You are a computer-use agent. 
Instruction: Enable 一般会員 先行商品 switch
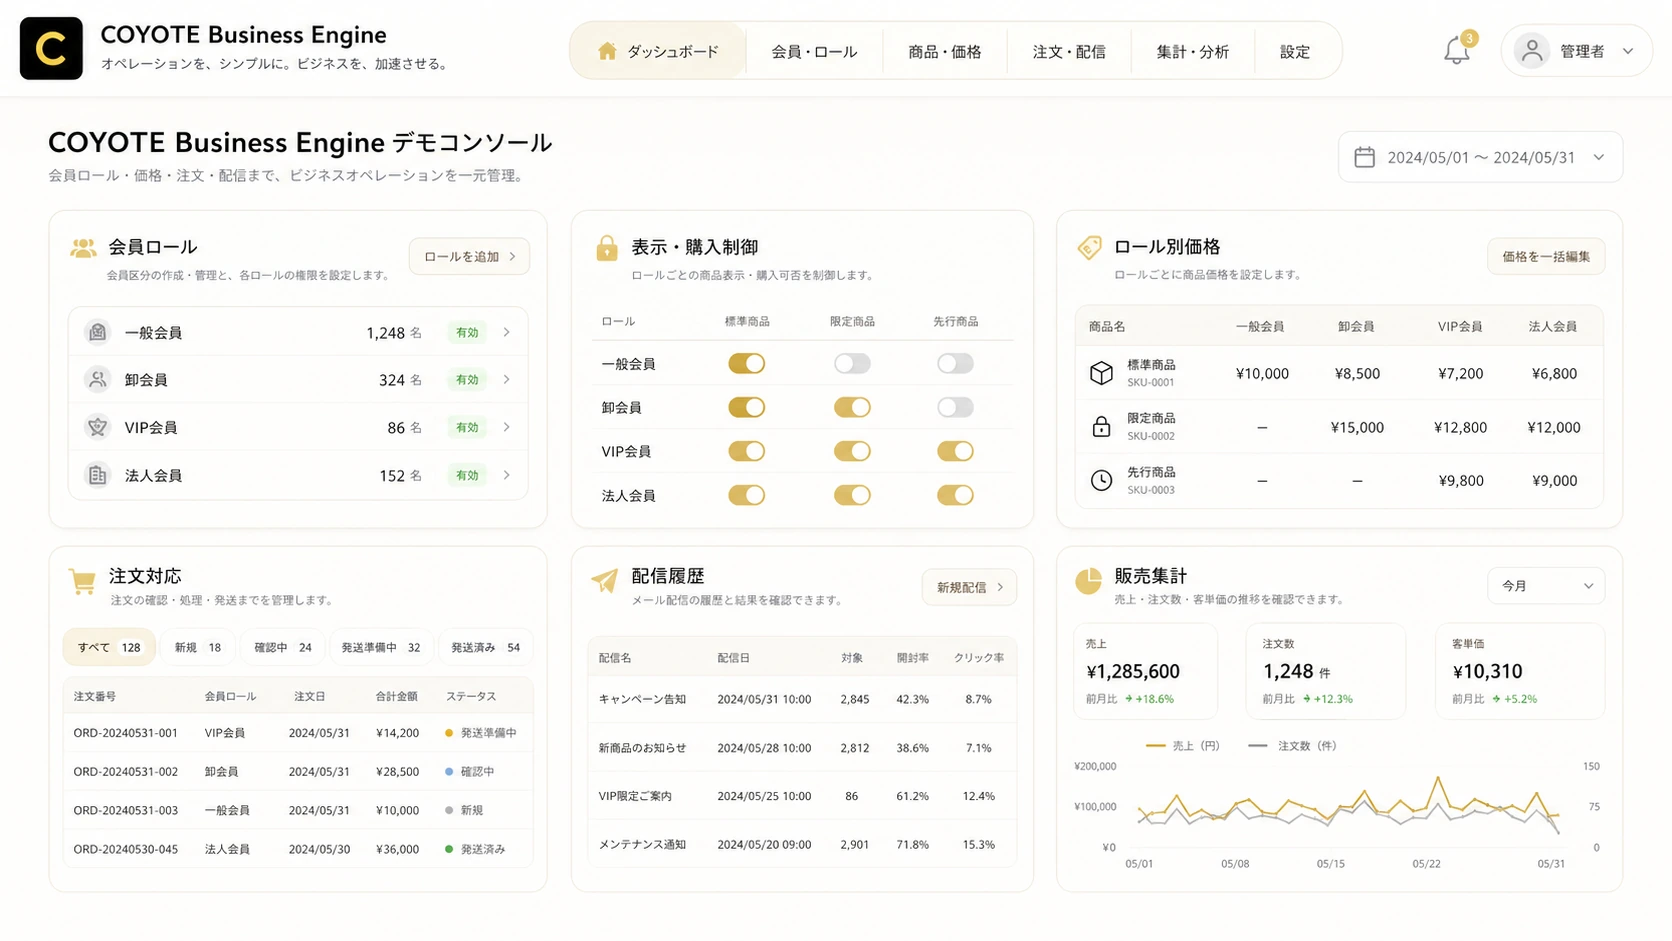pos(955,364)
